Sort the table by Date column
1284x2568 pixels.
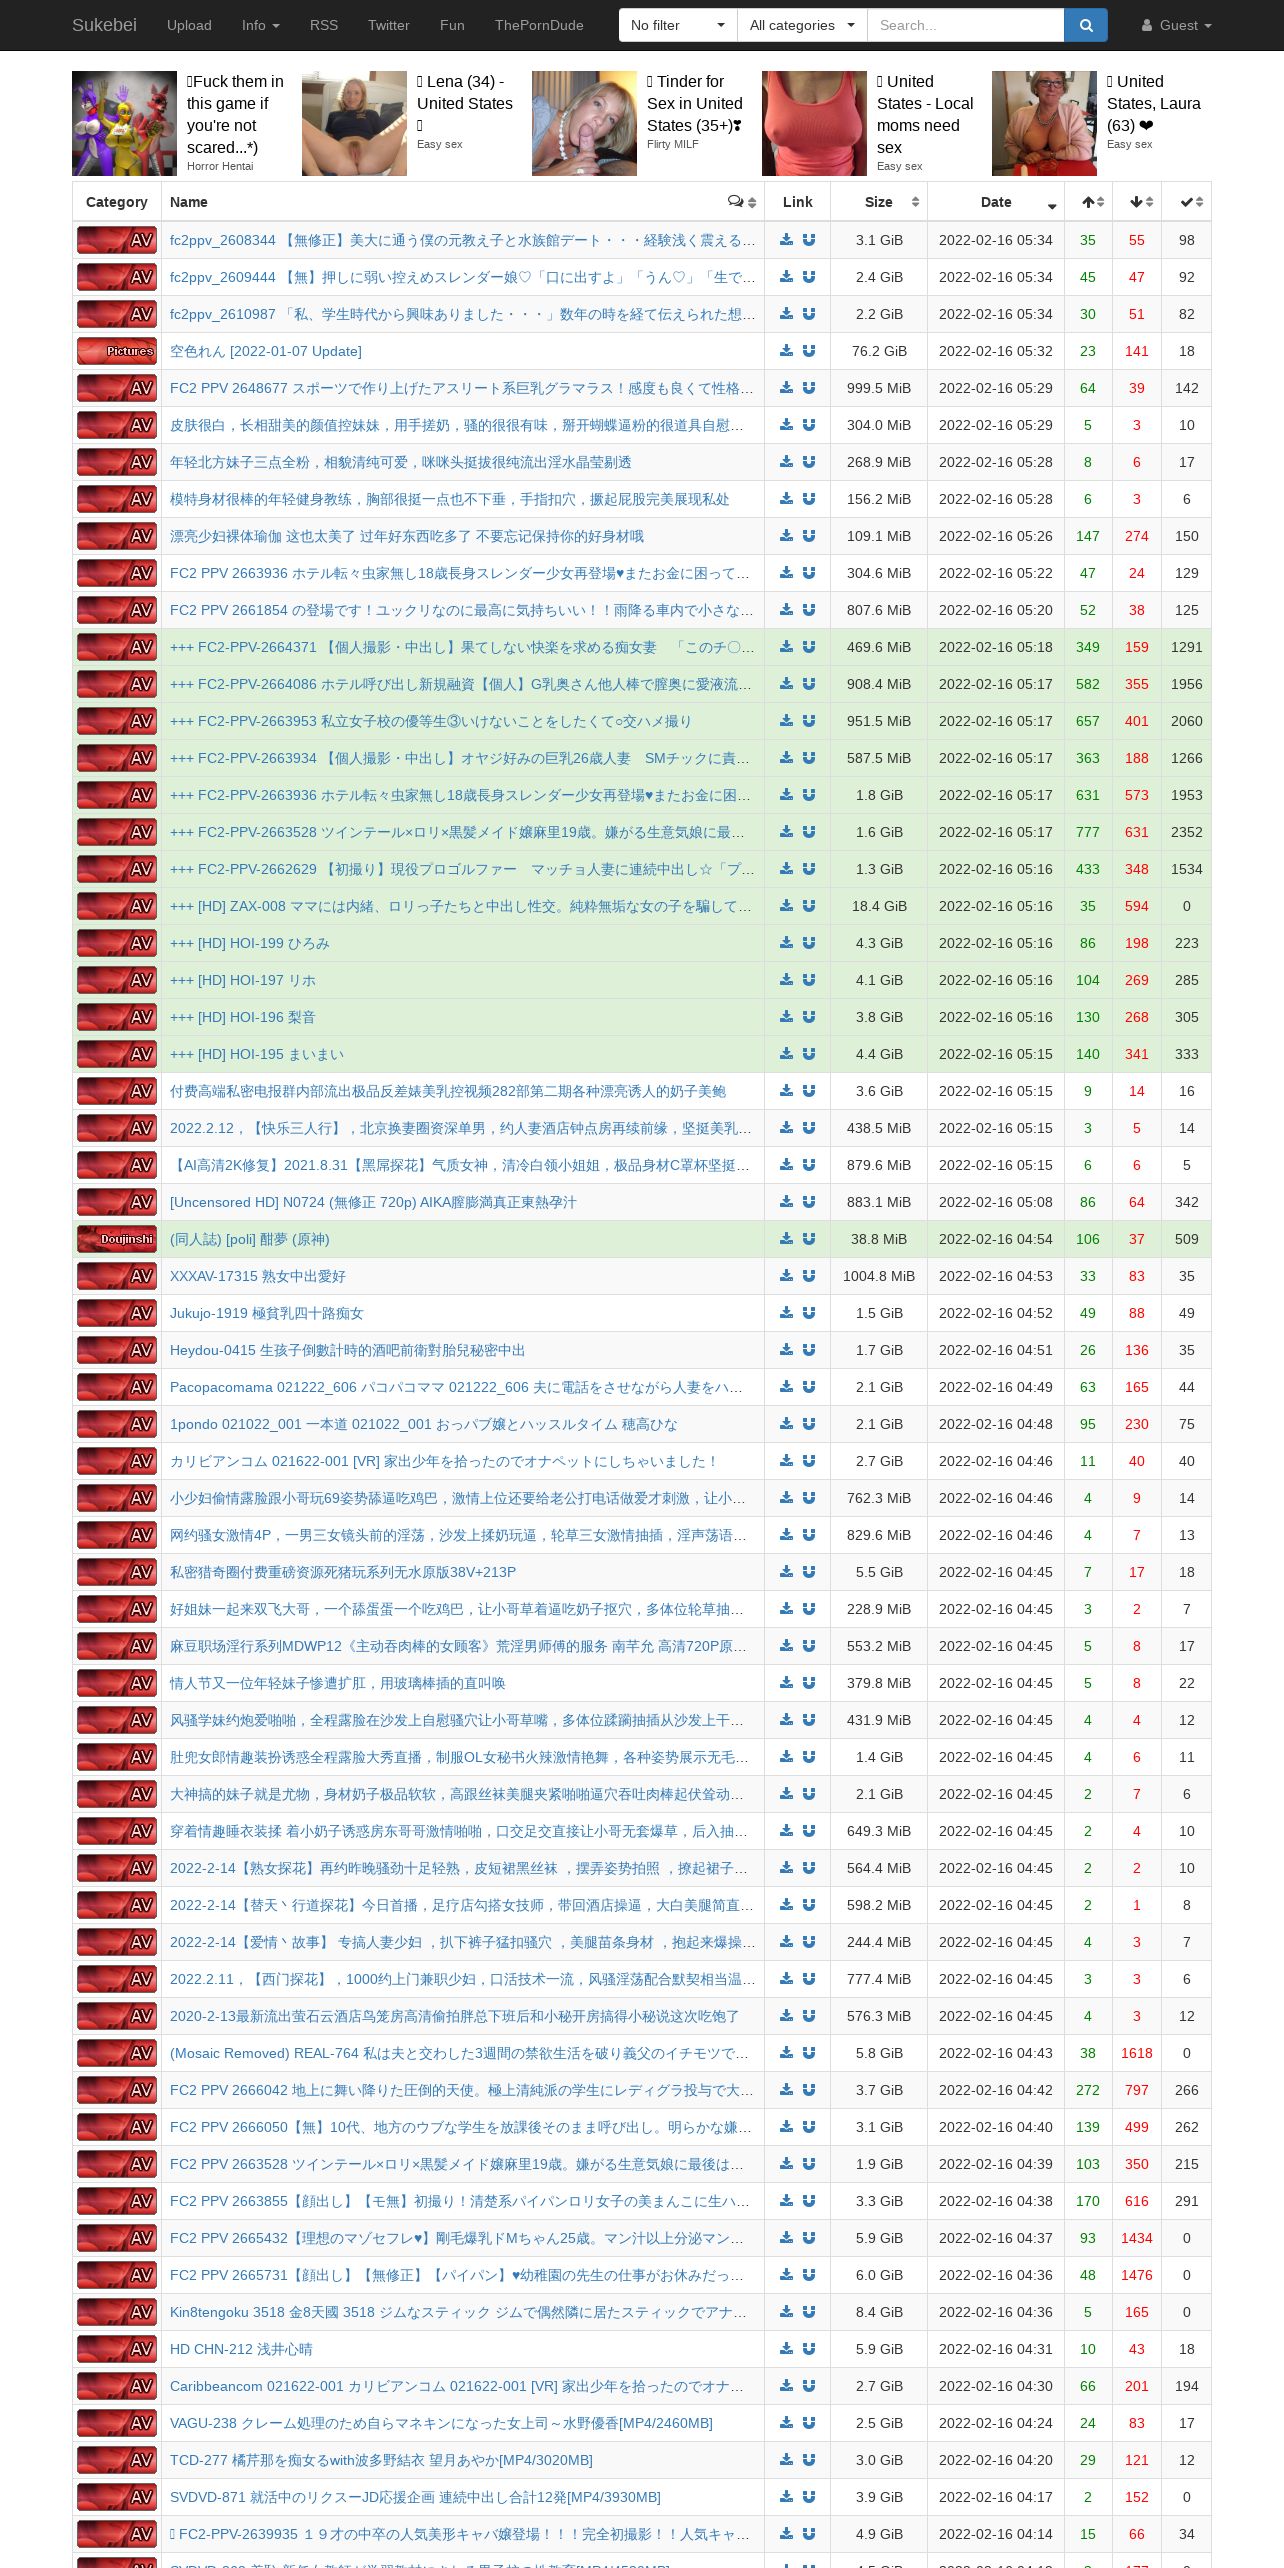pyautogui.click(x=995, y=202)
